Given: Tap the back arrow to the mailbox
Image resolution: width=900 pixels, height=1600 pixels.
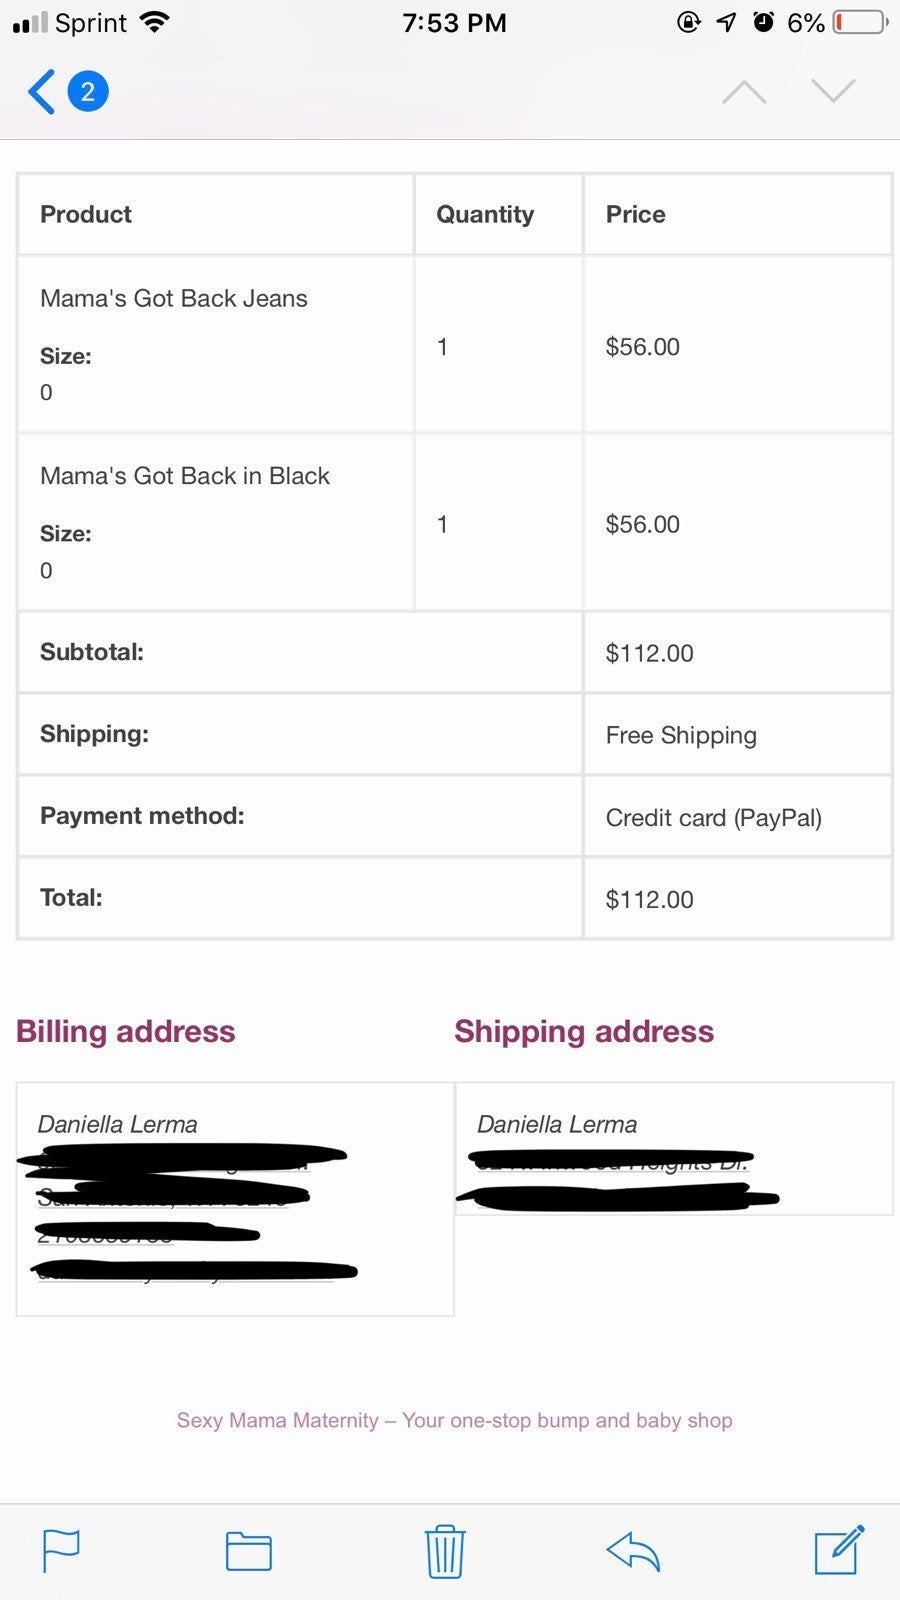Looking at the screenshot, I should pyautogui.click(x=41, y=92).
